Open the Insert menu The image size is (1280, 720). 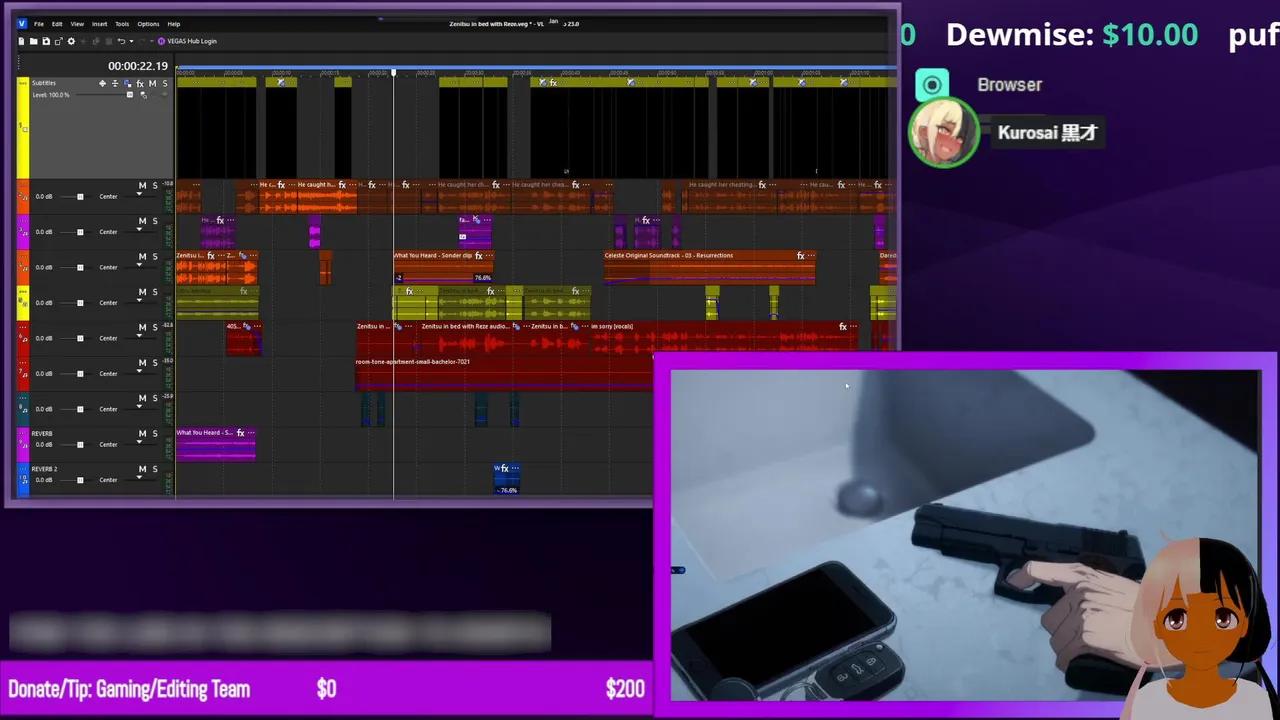point(100,23)
